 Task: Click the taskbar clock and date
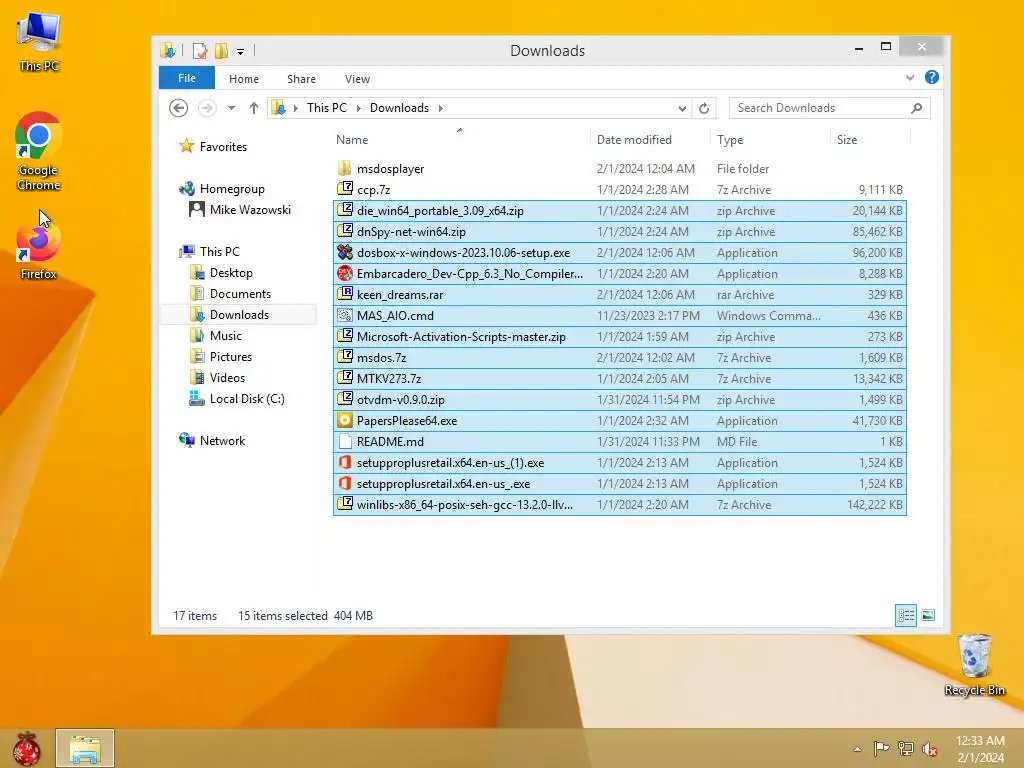pos(980,749)
